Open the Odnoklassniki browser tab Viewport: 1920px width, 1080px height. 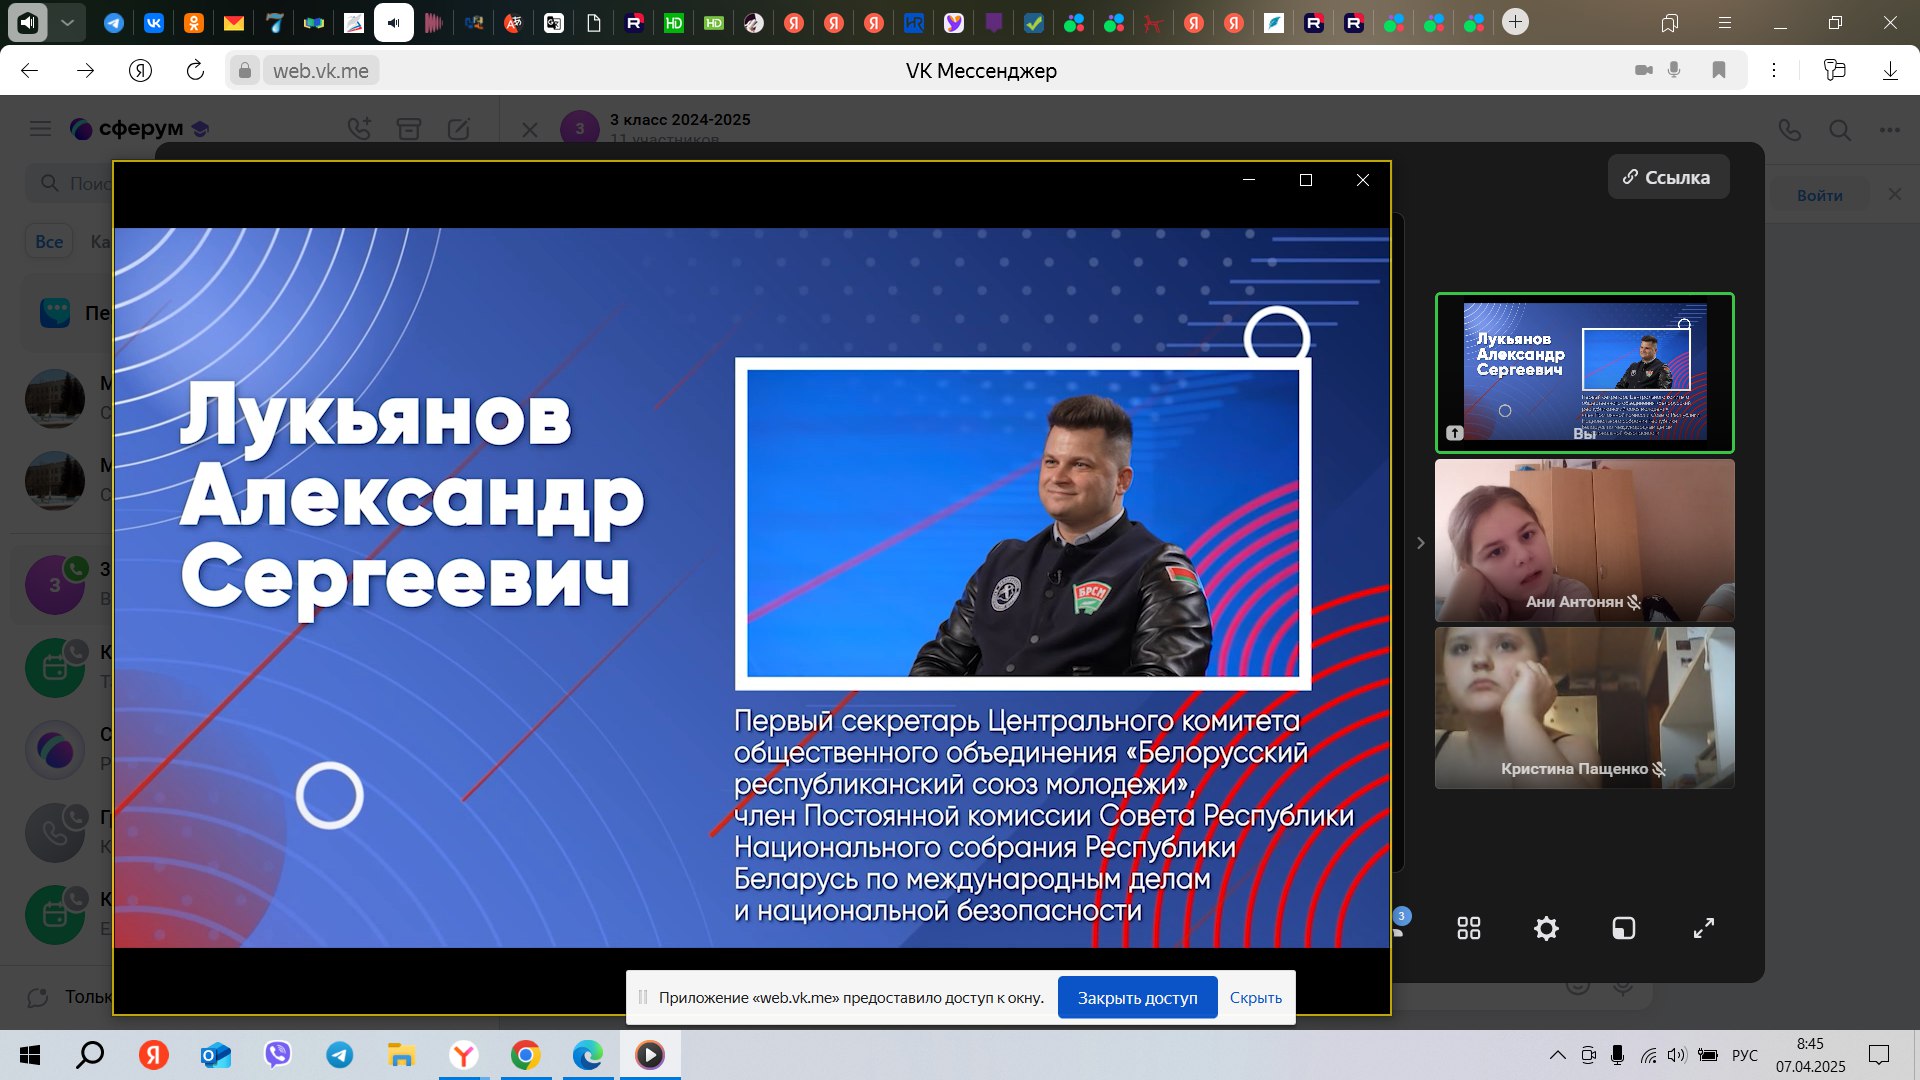(x=194, y=22)
